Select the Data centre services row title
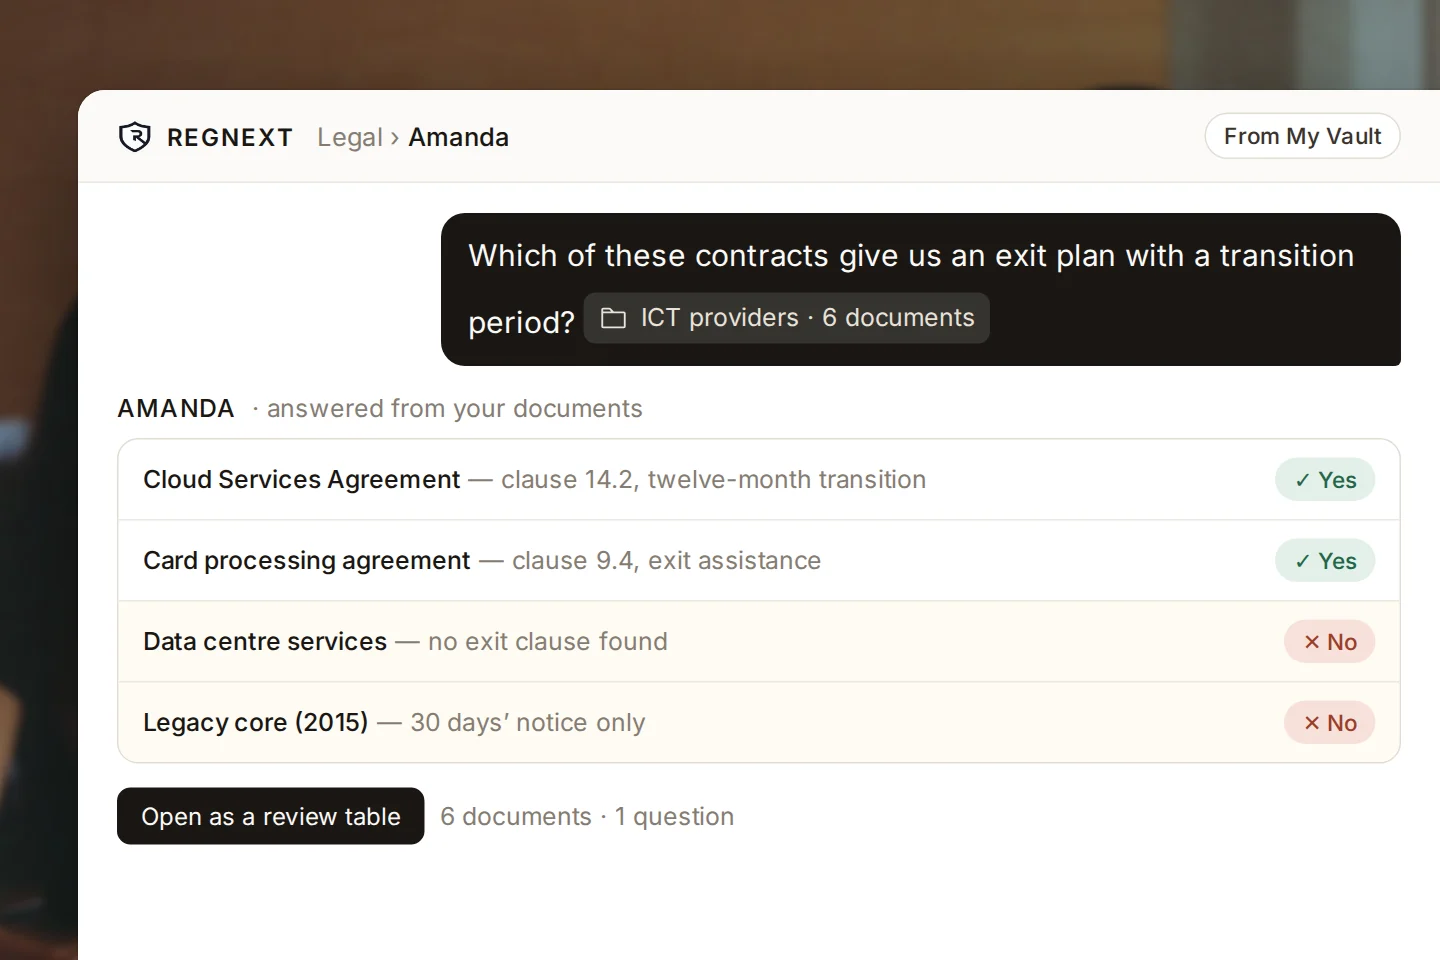The image size is (1440, 960). [265, 642]
